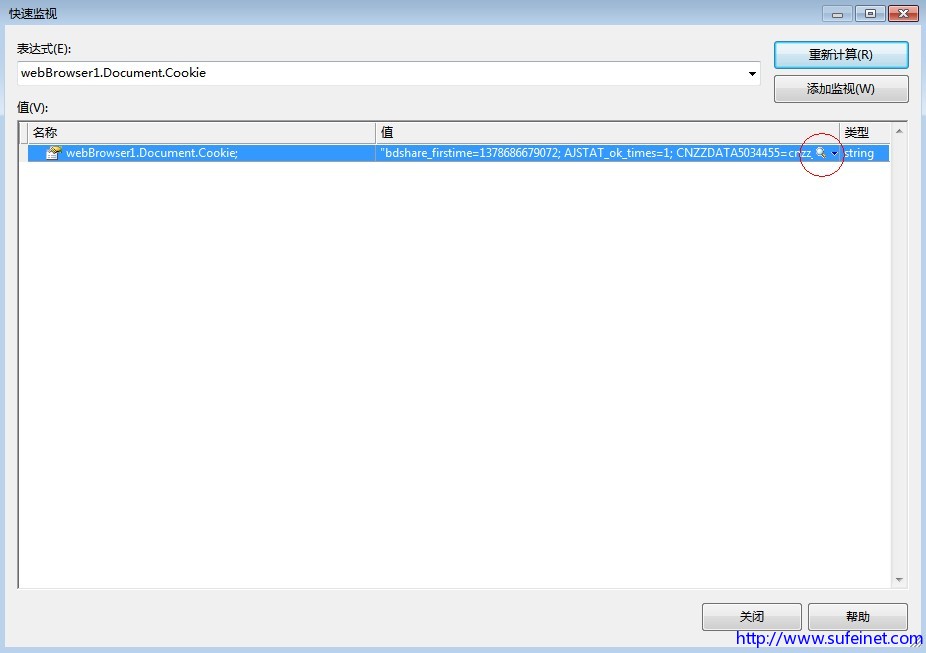Click the 关闭 button
Screen dimensions: 926x653
751,616
